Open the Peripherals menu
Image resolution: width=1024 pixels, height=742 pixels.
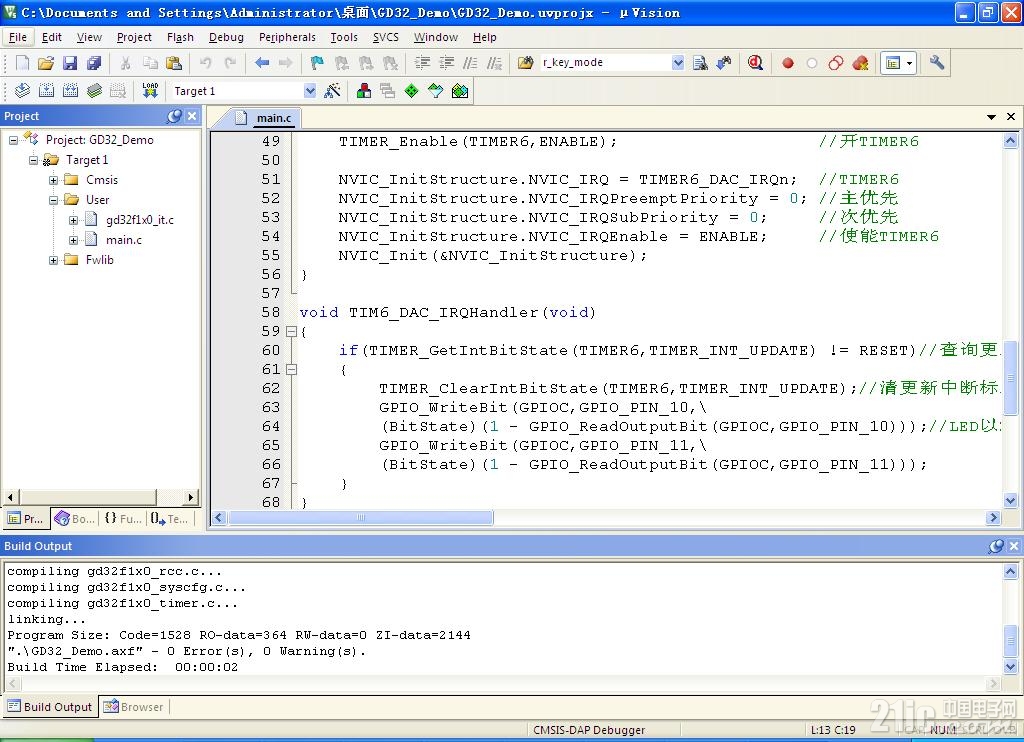pyautogui.click(x=287, y=37)
